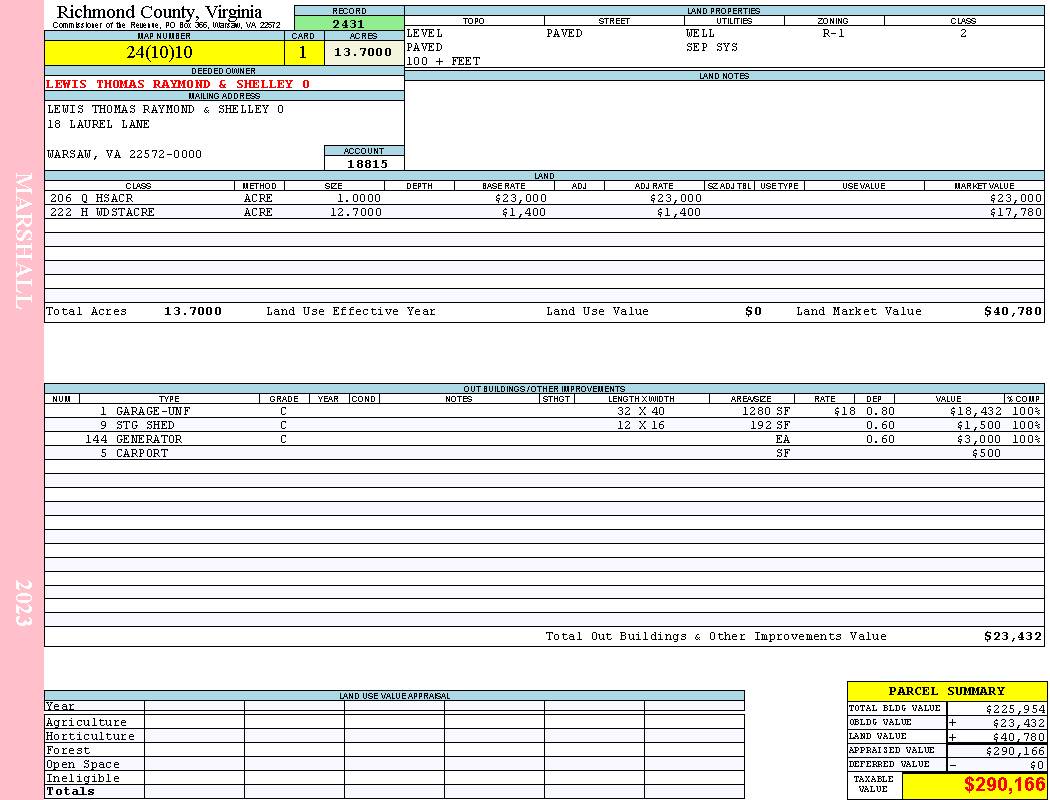Viewport: 1050px width, 800px height.
Task: Click the green record number 2431
Action: pyautogui.click(x=349, y=23)
